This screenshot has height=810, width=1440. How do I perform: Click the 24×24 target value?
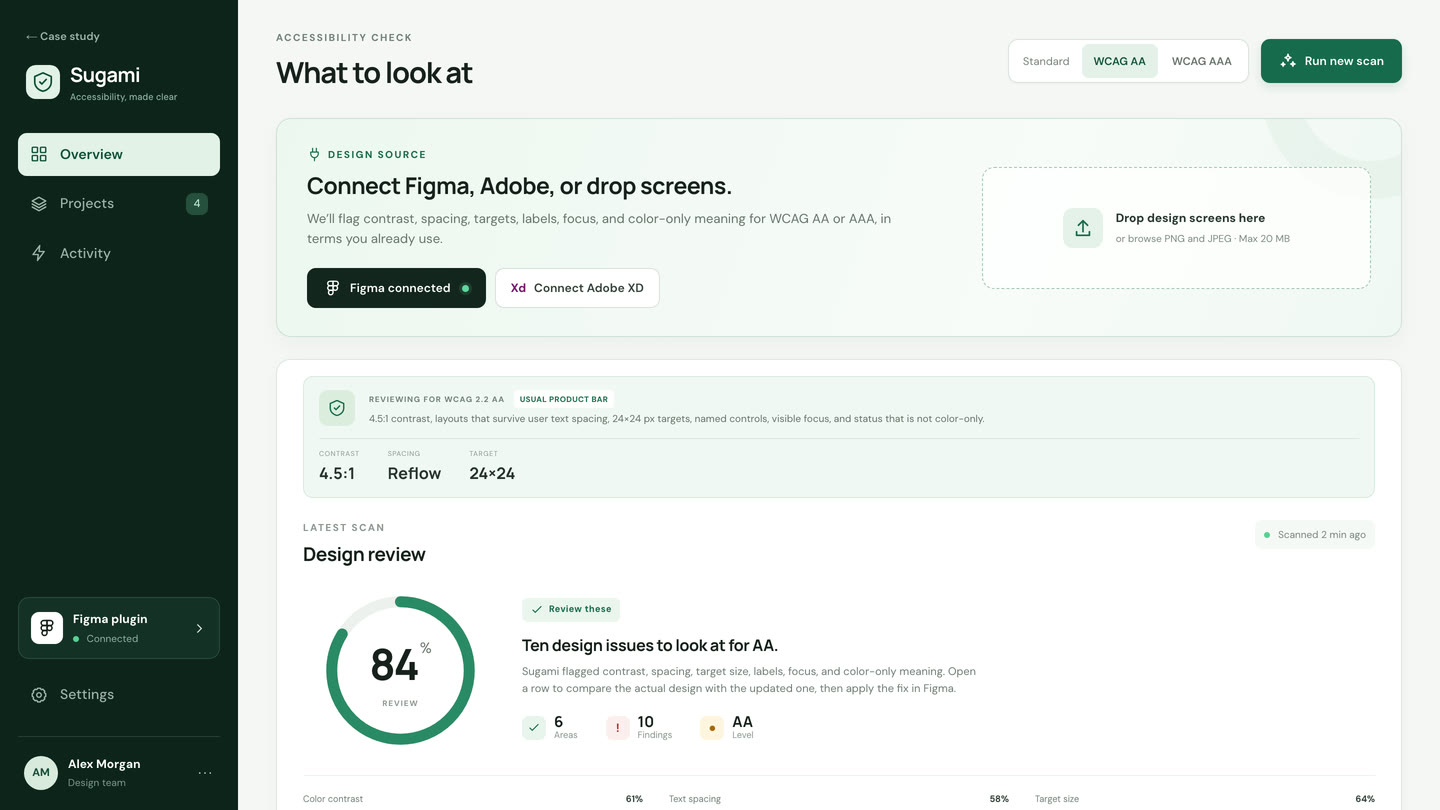coord(492,474)
